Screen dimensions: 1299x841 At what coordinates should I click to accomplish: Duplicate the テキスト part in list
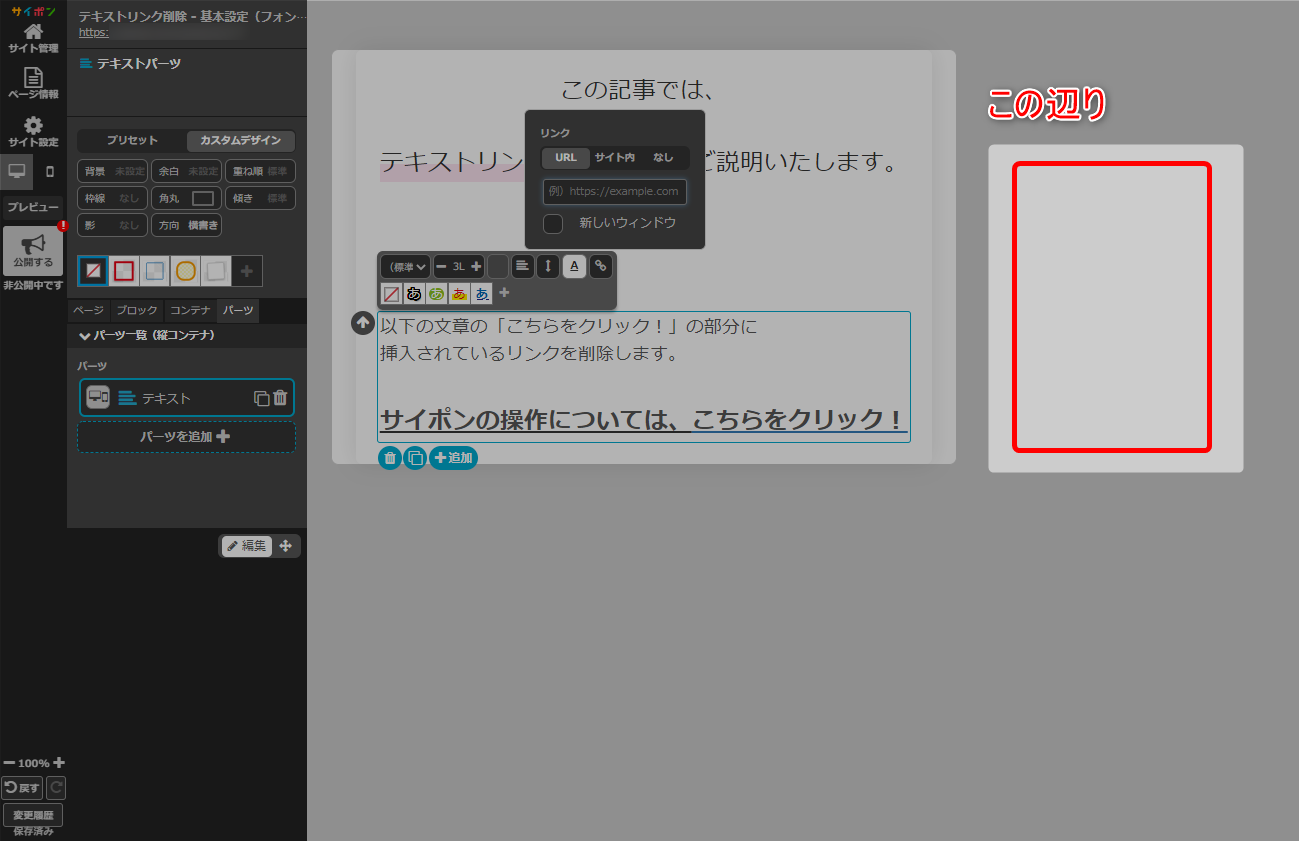[x=262, y=398]
